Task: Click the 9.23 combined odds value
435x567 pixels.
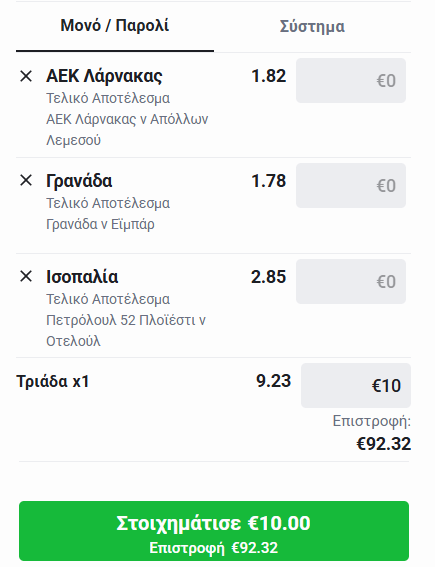Action: 273,381
